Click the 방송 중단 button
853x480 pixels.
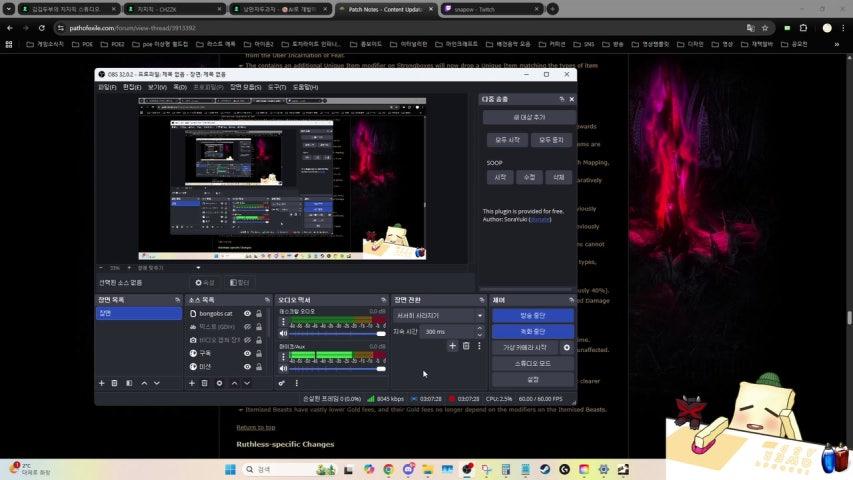point(533,315)
